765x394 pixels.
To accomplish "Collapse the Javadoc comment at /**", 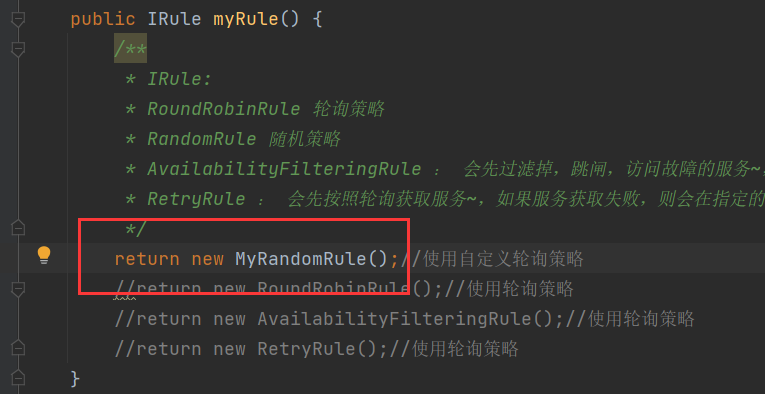I will [18, 49].
